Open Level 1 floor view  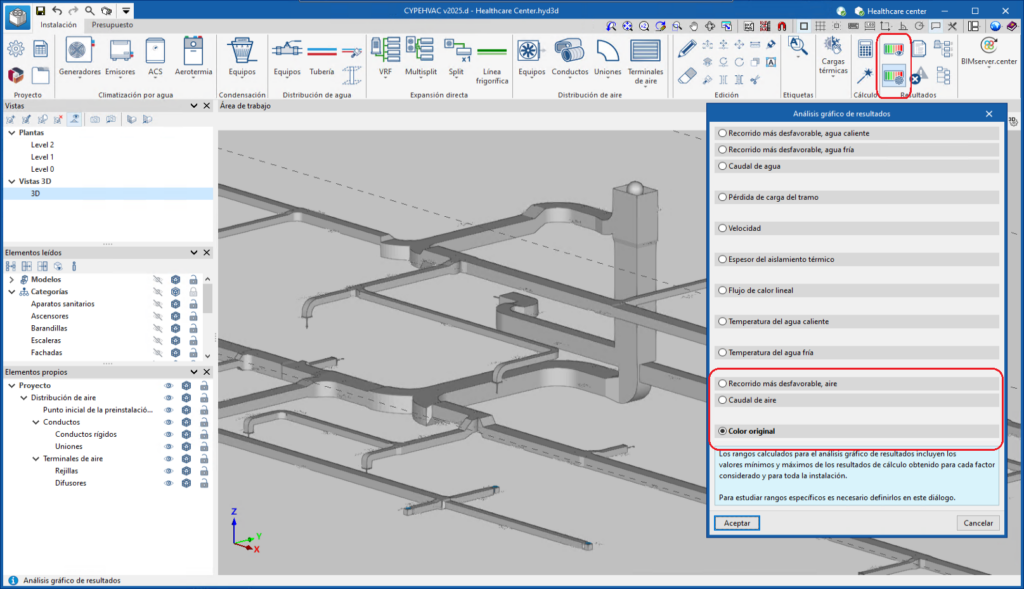coord(42,157)
